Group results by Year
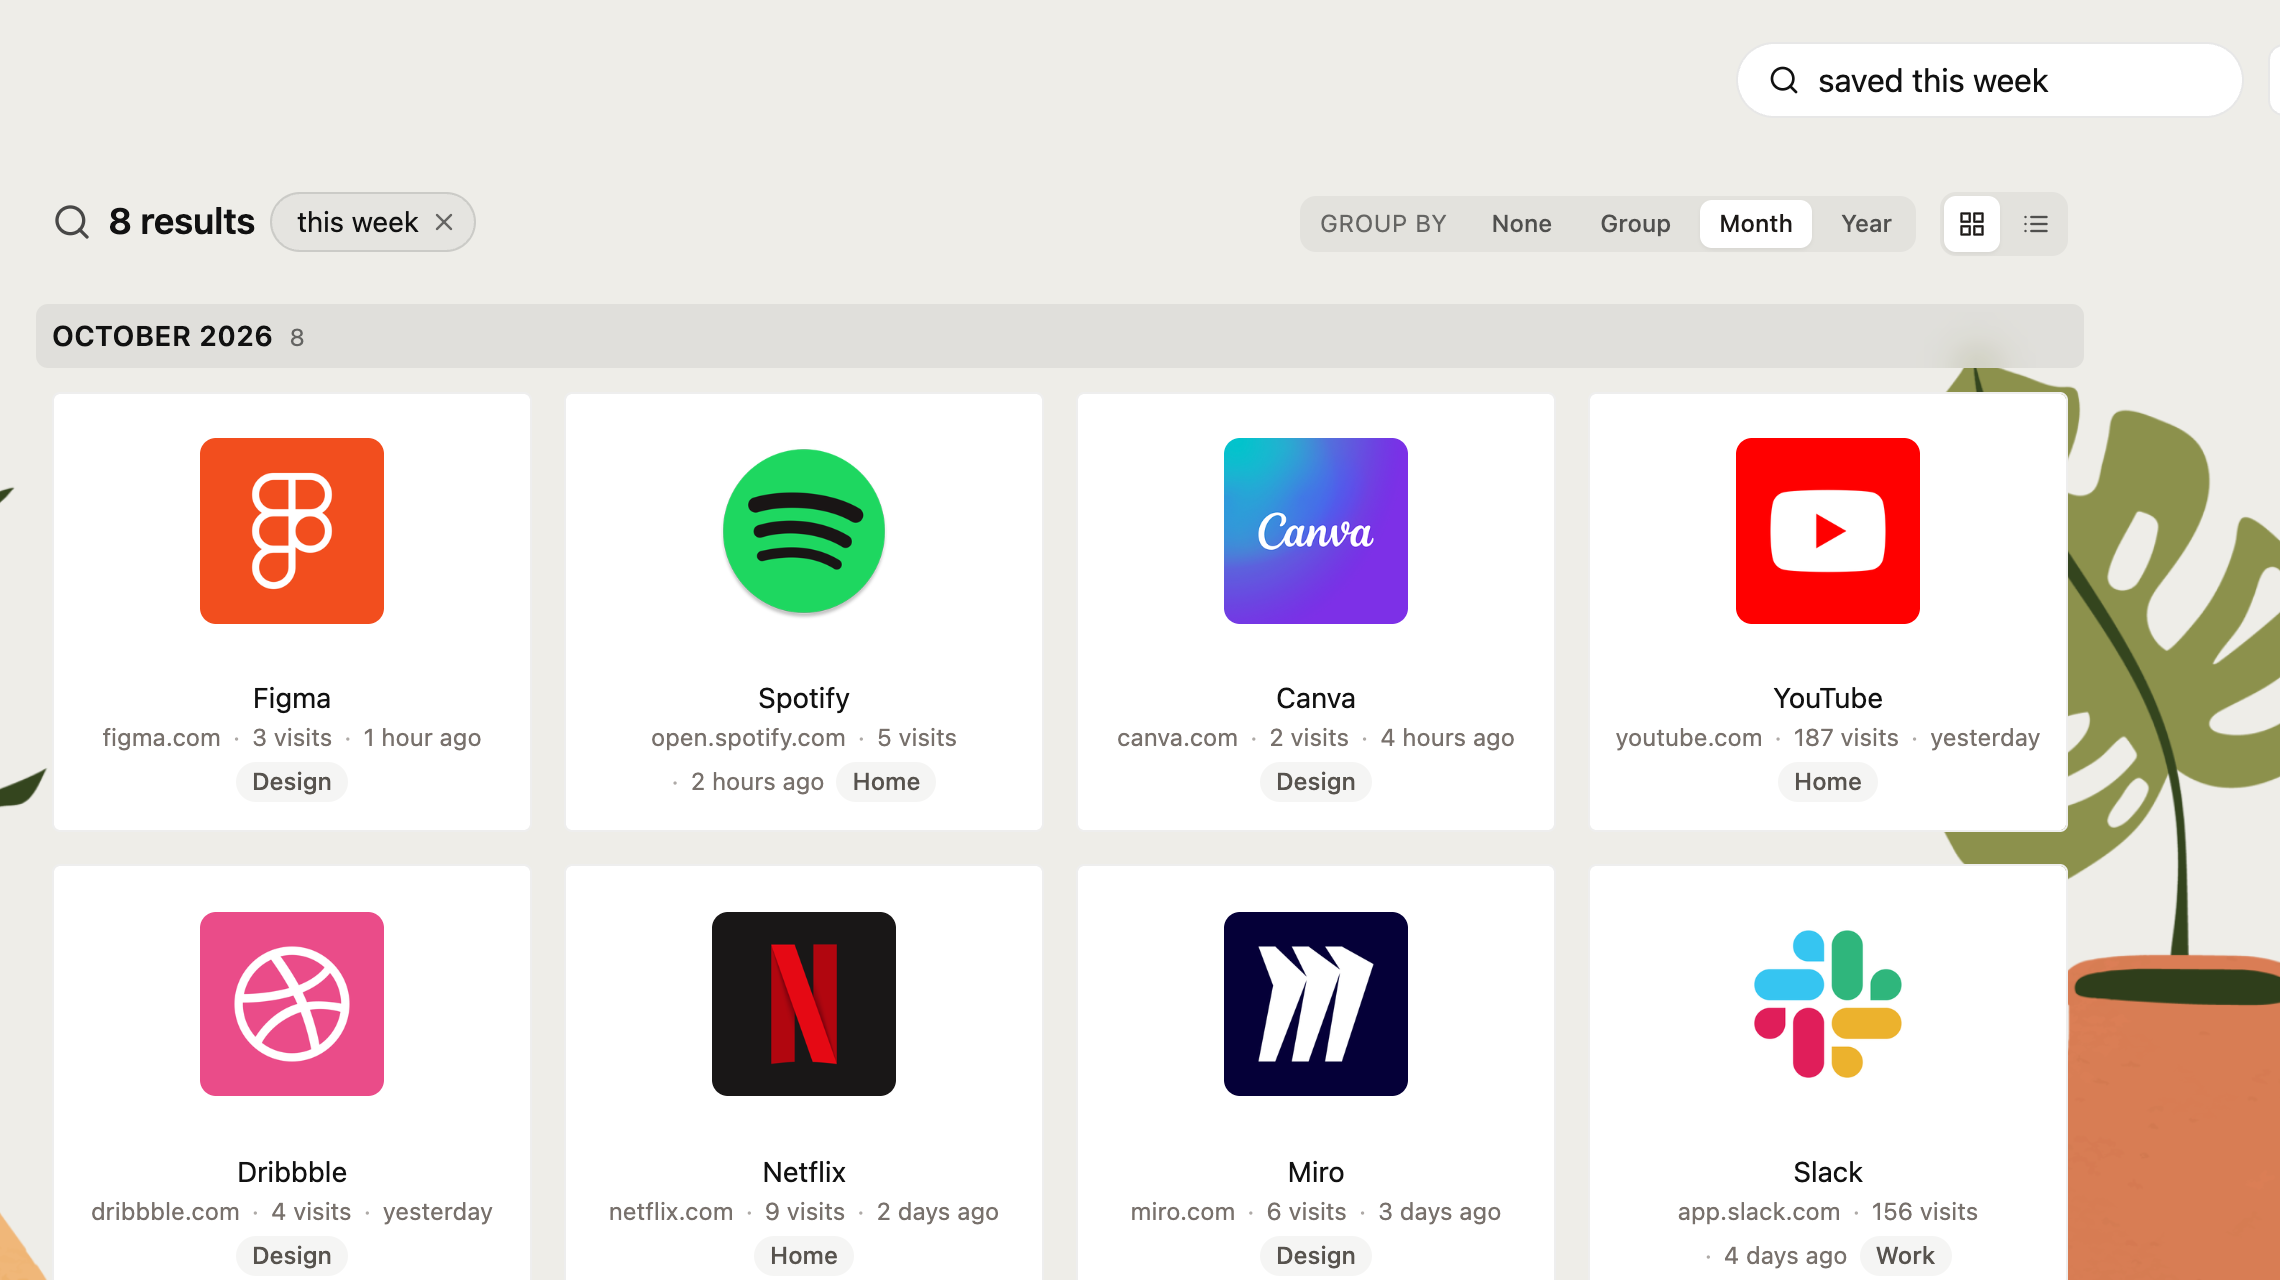Viewport: 2280px width, 1280px height. (x=1866, y=224)
